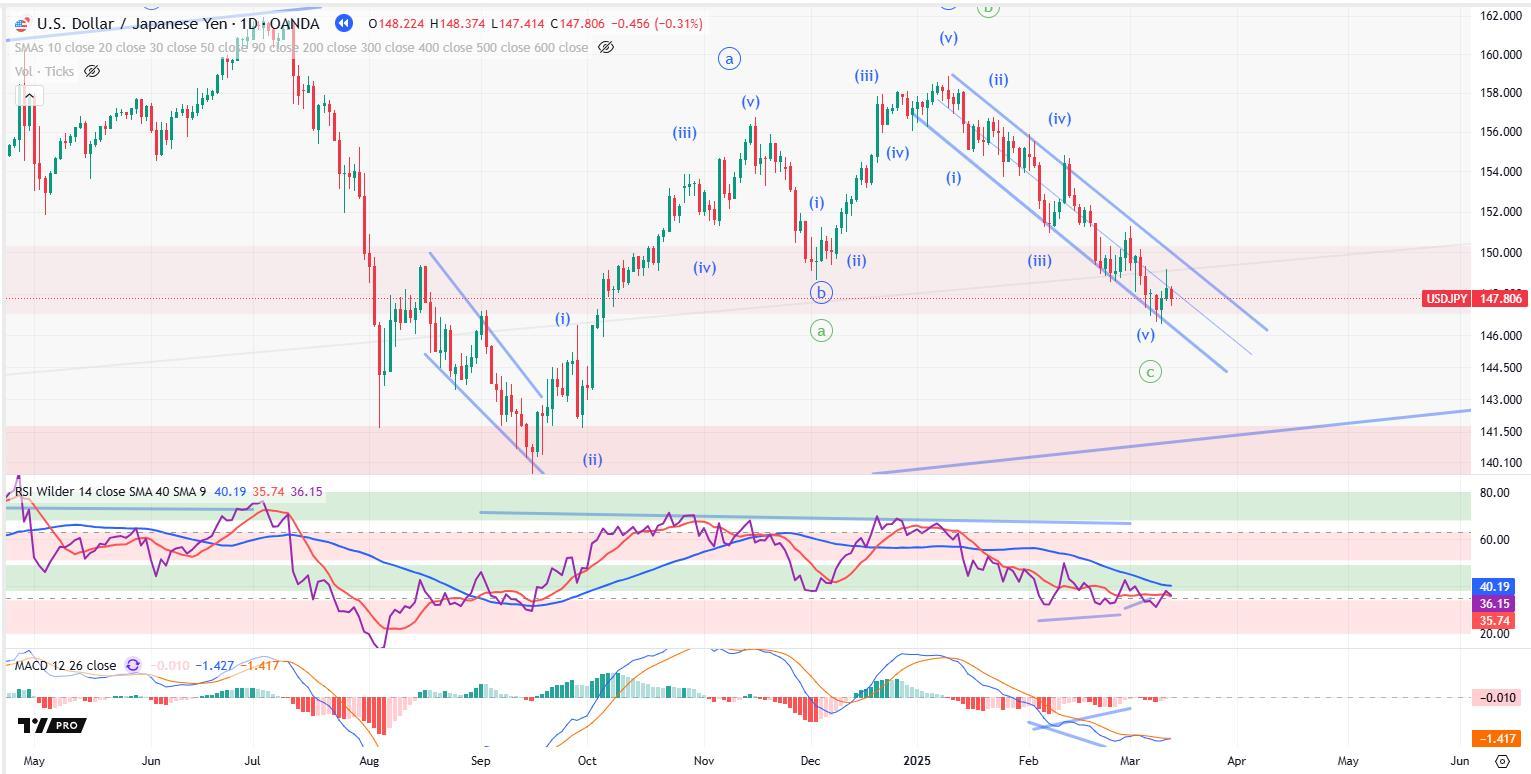
Task: Collapse the indicator legend with chevron
Action: click(x=29, y=96)
